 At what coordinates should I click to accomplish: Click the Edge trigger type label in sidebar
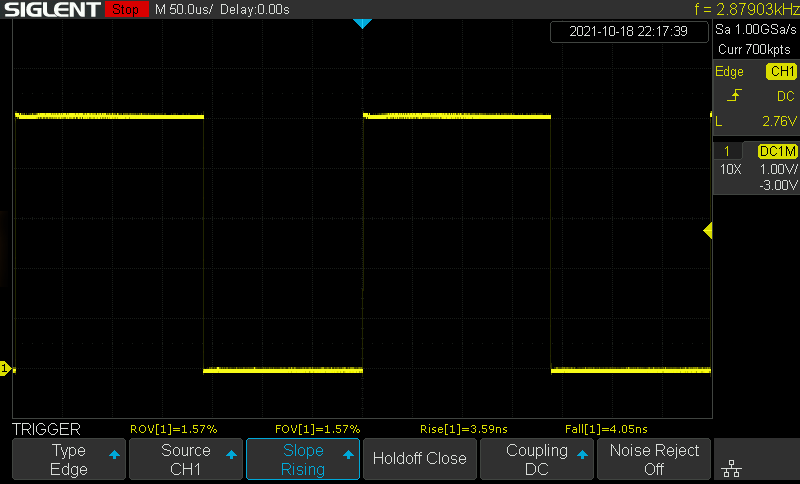click(x=729, y=71)
